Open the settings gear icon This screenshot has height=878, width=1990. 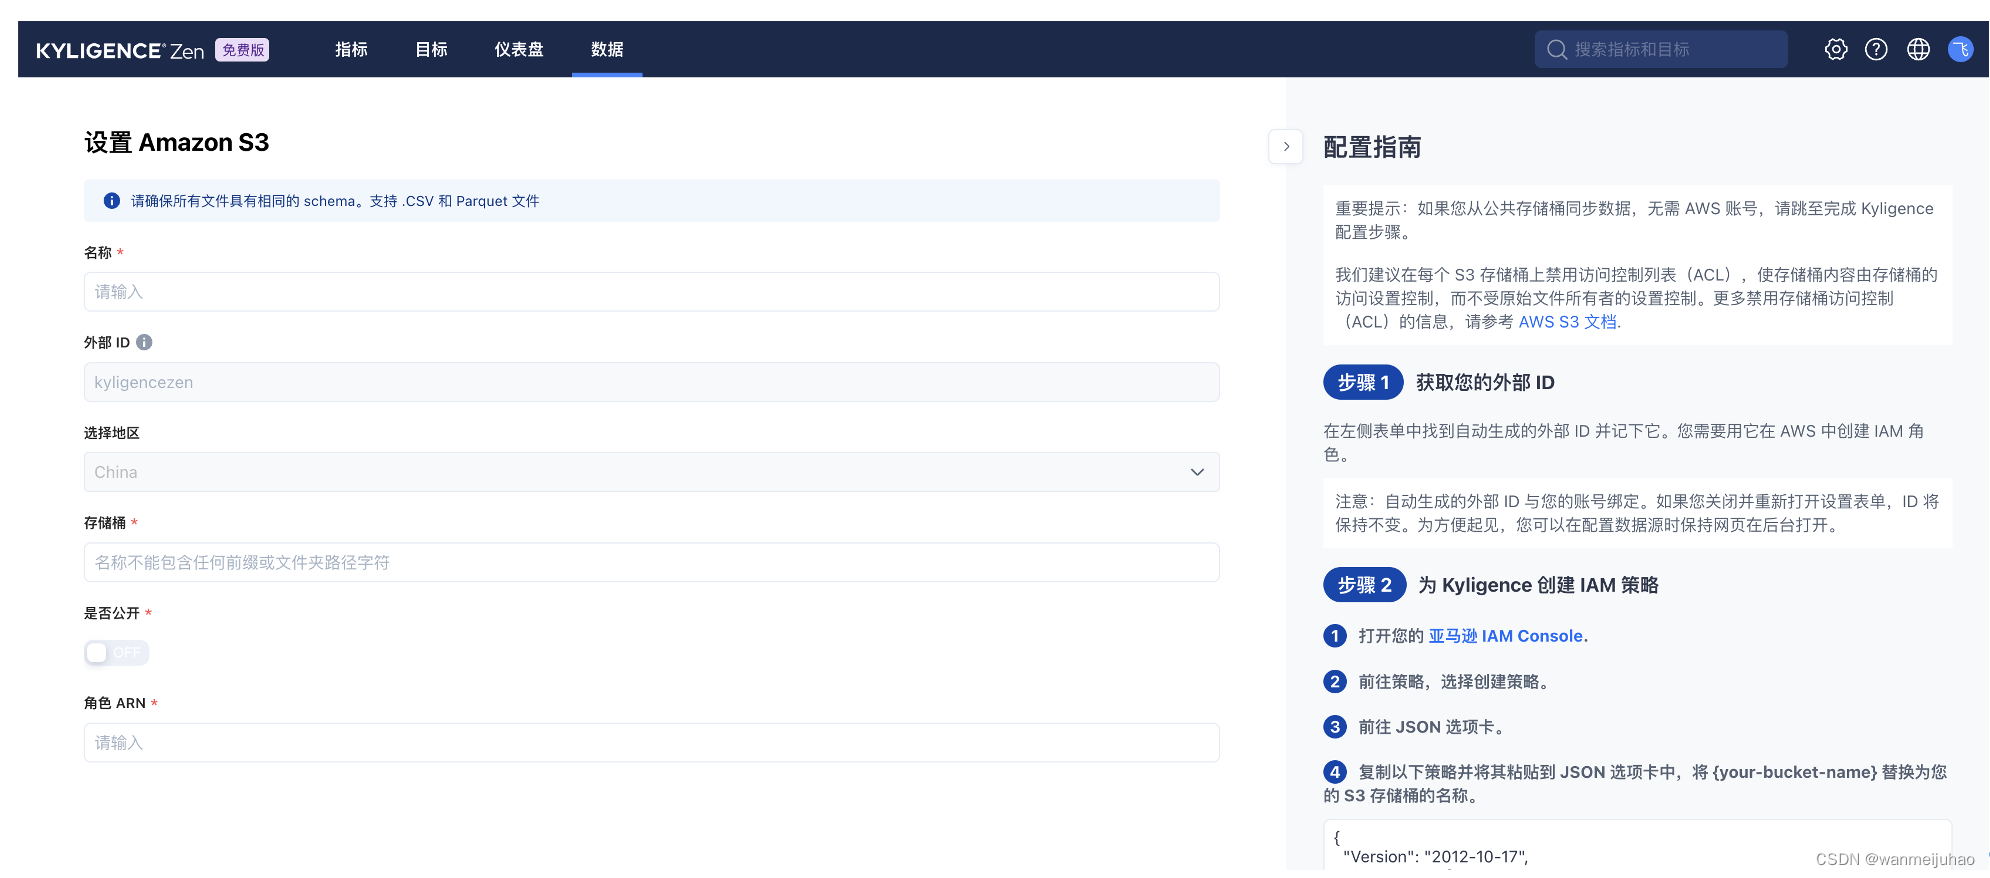pyautogui.click(x=1835, y=49)
